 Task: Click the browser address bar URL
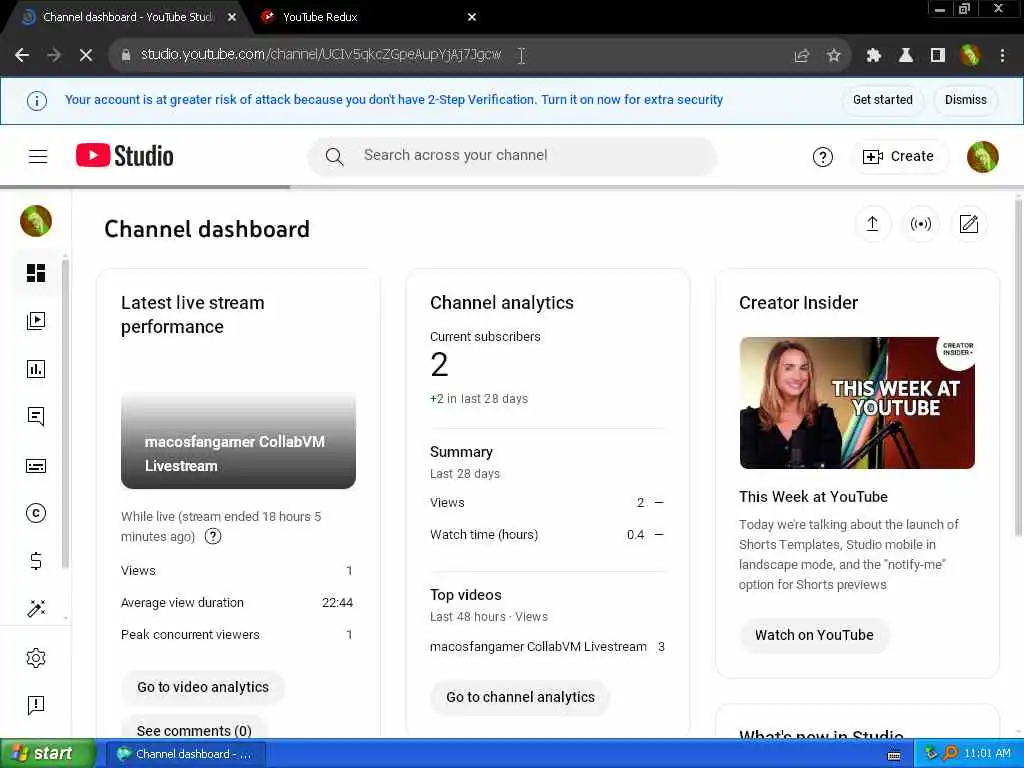click(x=321, y=55)
